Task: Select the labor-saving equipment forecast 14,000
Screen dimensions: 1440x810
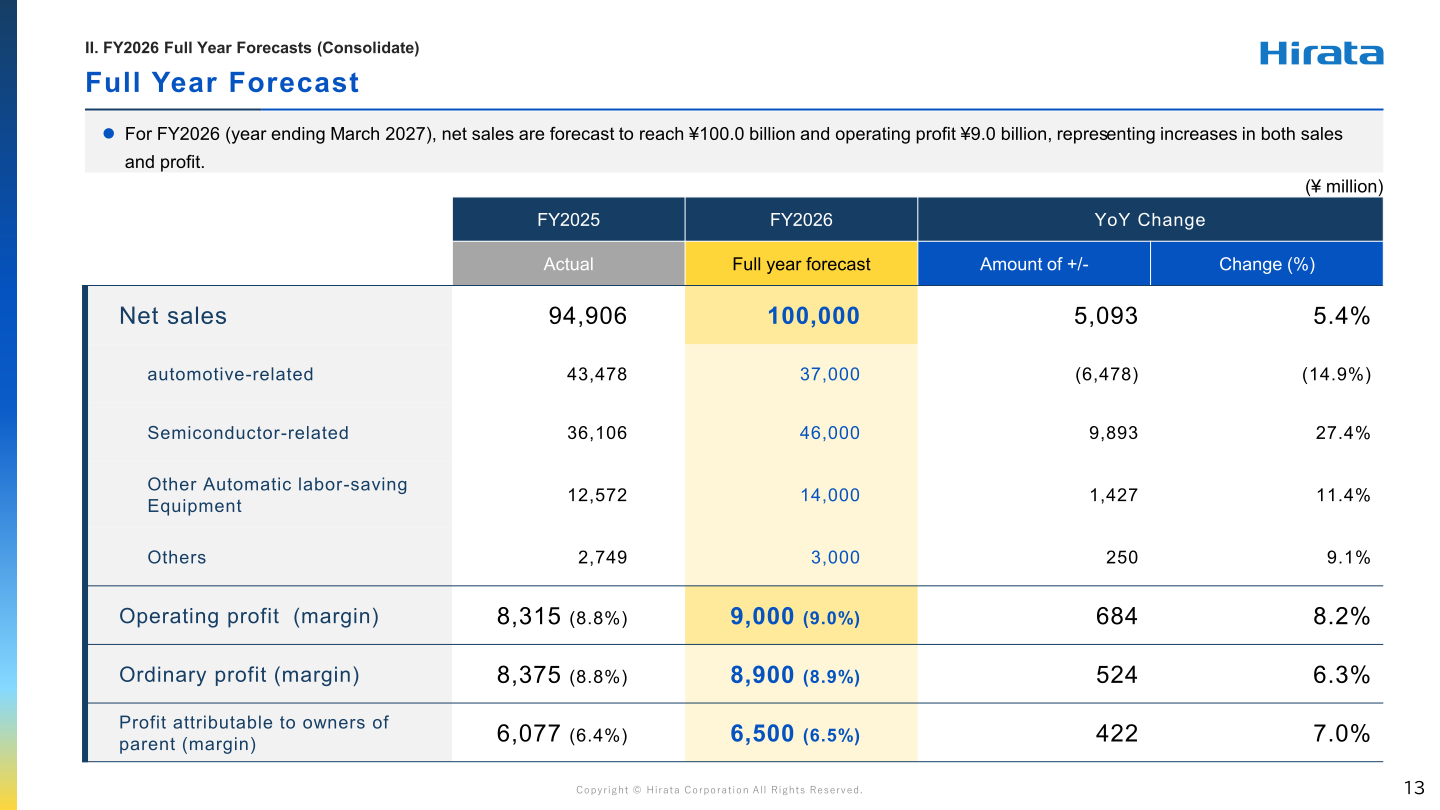Action: (830, 495)
